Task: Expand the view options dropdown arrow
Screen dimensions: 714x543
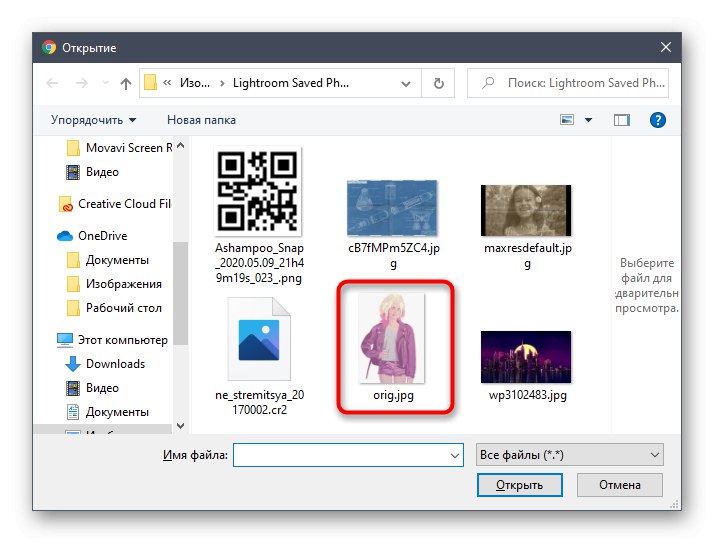Action: click(x=588, y=120)
